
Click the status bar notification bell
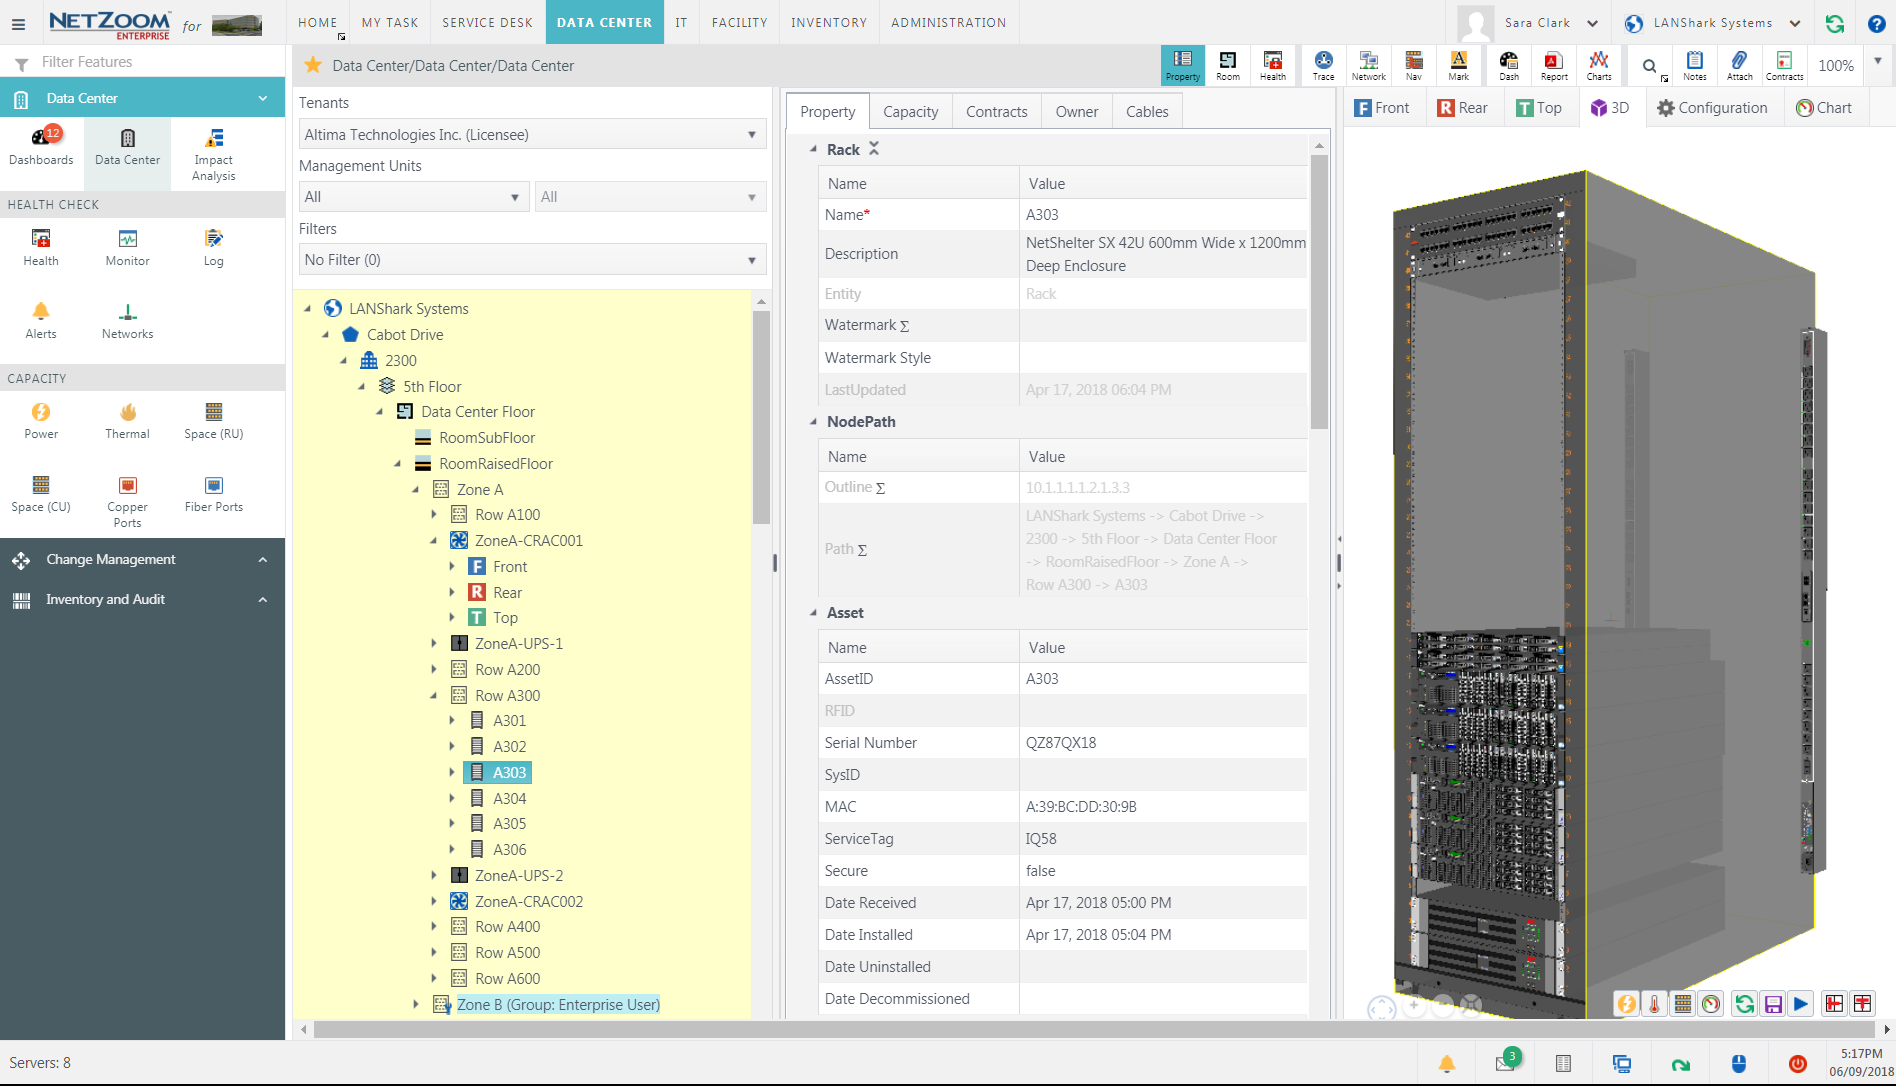click(x=1446, y=1064)
